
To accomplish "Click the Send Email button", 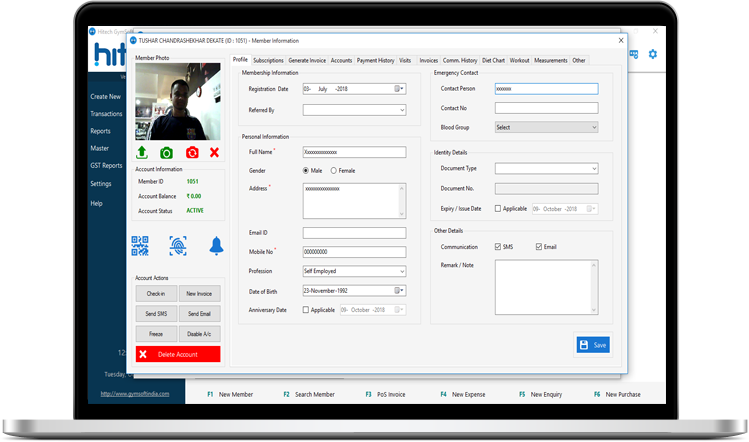I will 199,313.
